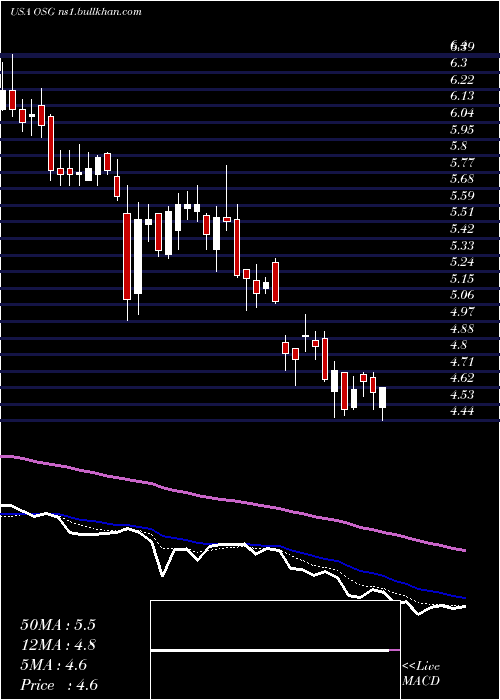Click the <<Live label
Image resolution: width=500 pixels, height=700 pixels.
(421, 667)
